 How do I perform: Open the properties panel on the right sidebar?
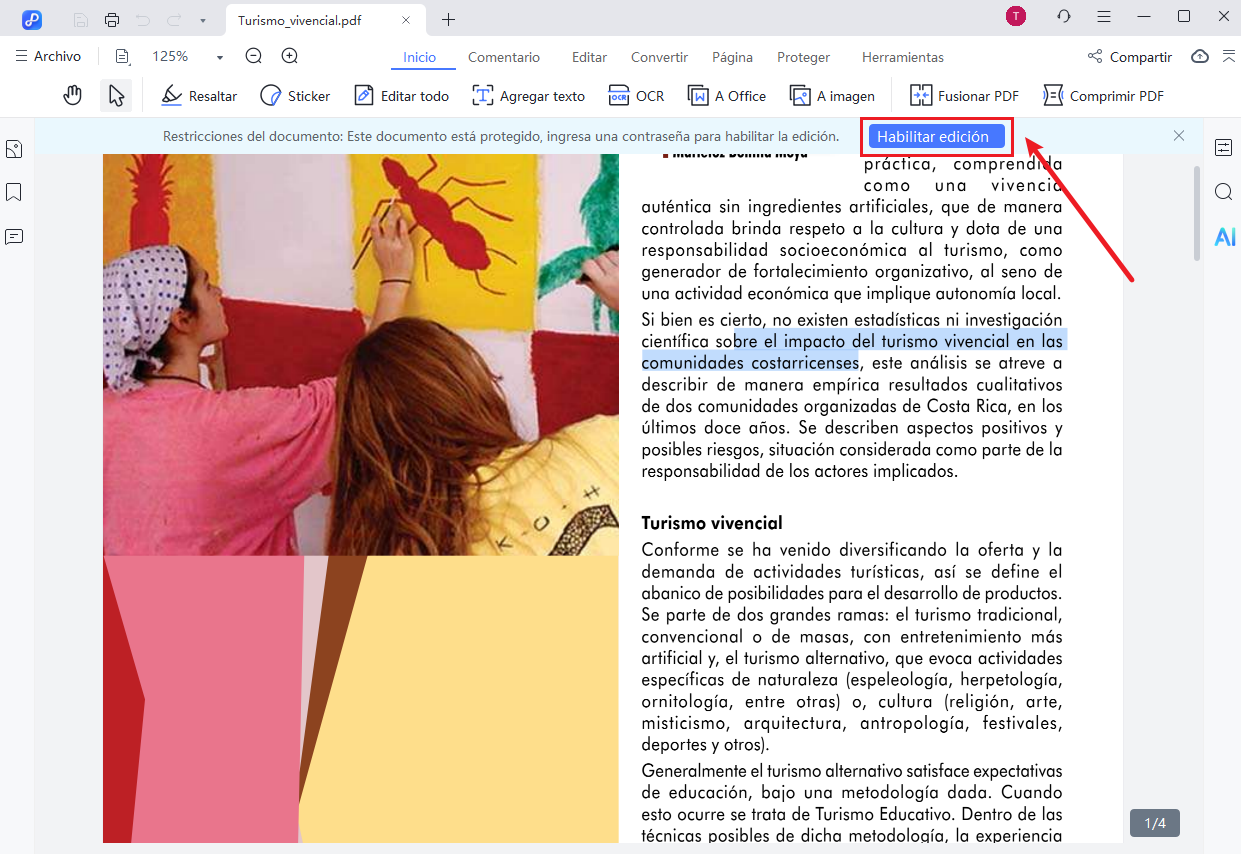click(1224, 147)
